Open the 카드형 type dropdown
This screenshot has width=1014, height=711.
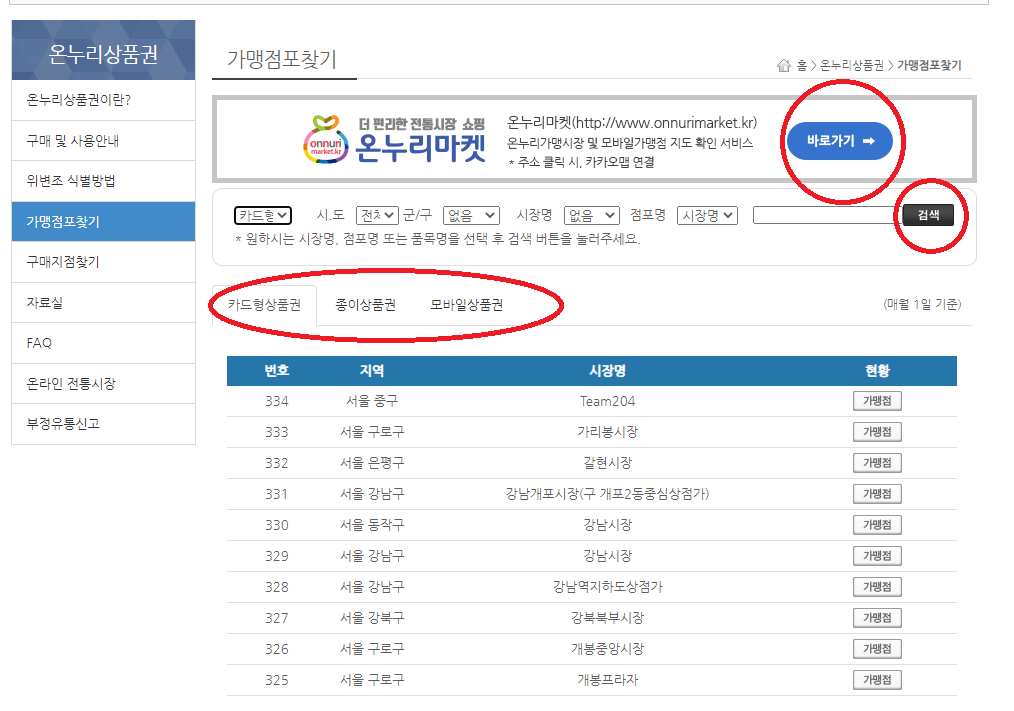(x=263, y=215)
